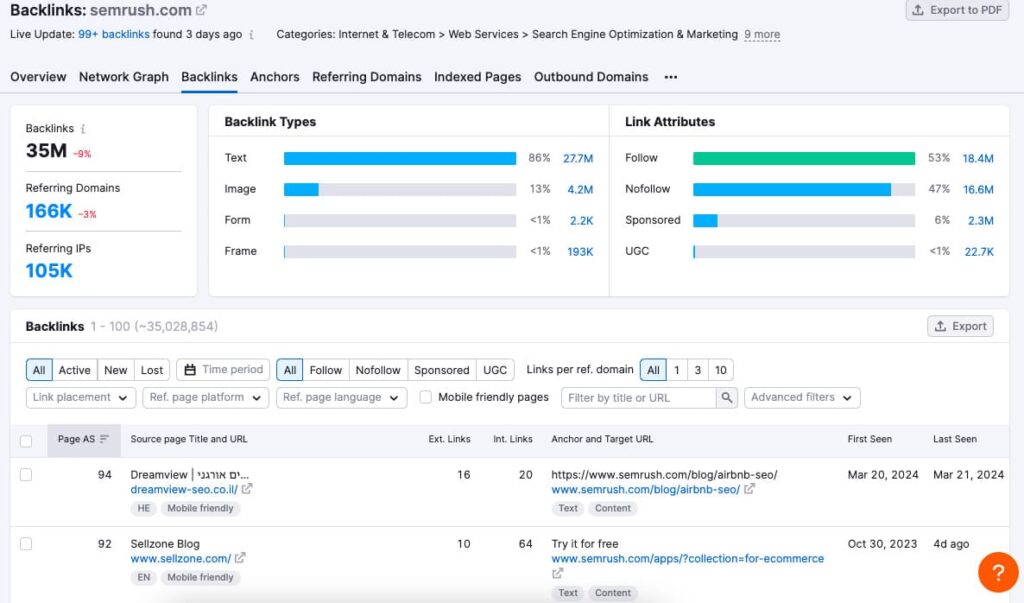Click 4.2M Image backlinks value

(x=580, y=189)
